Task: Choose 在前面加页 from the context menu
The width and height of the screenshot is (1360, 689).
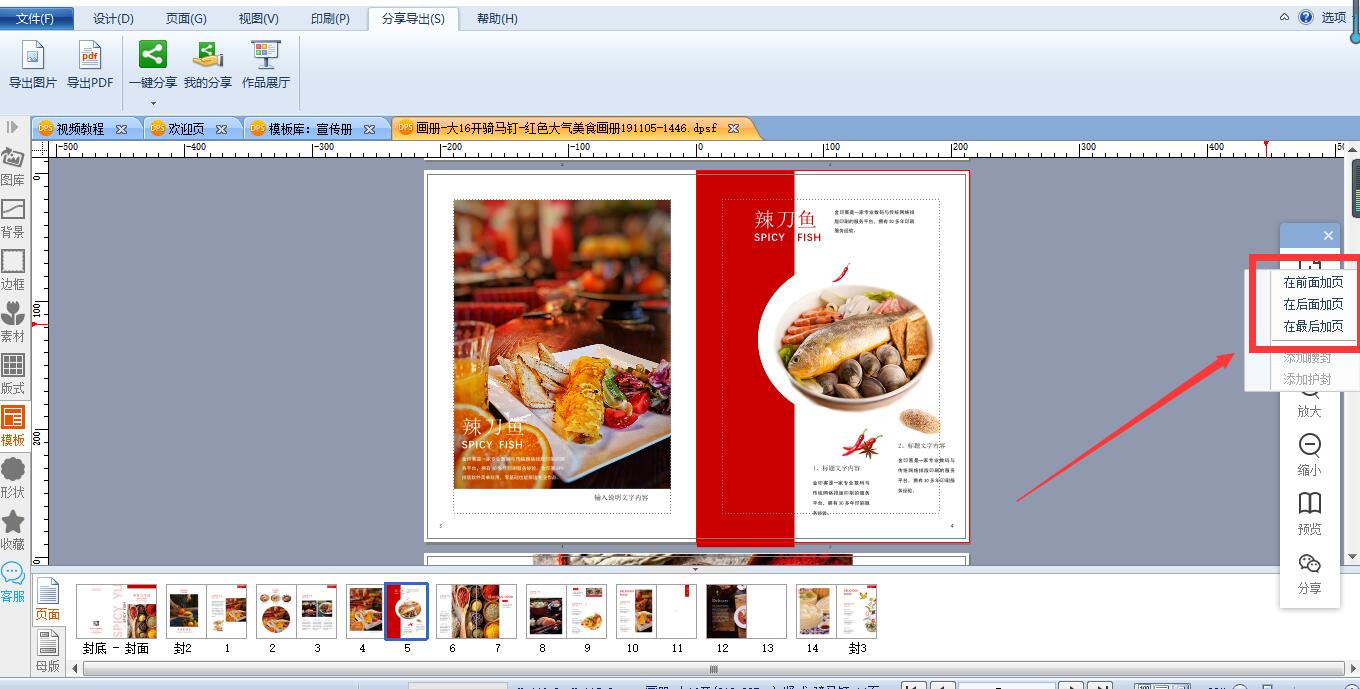Action: 1313,282
